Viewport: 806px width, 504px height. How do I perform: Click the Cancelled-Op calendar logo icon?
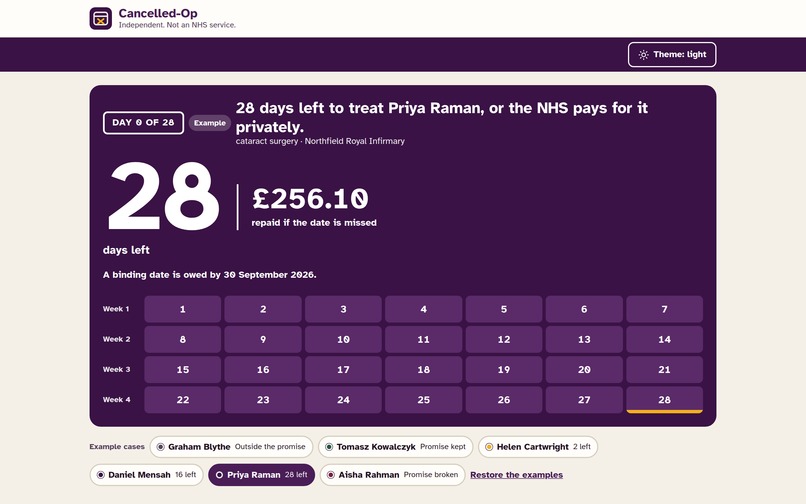[x=101, y=19]
